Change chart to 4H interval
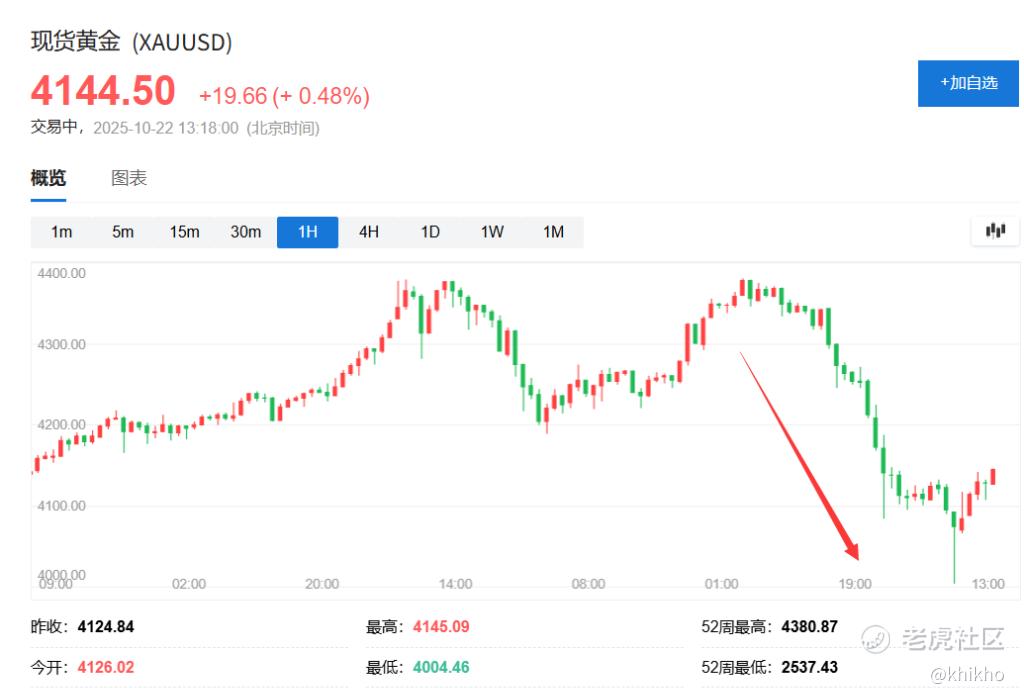1024x698 pixels. [369, 232]
